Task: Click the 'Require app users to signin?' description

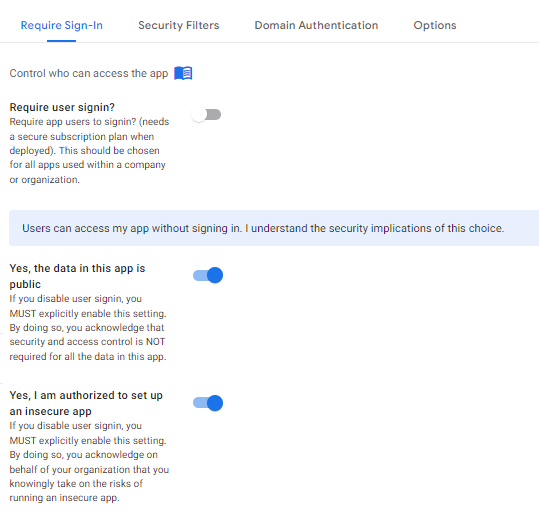Action: coord(89,151)
